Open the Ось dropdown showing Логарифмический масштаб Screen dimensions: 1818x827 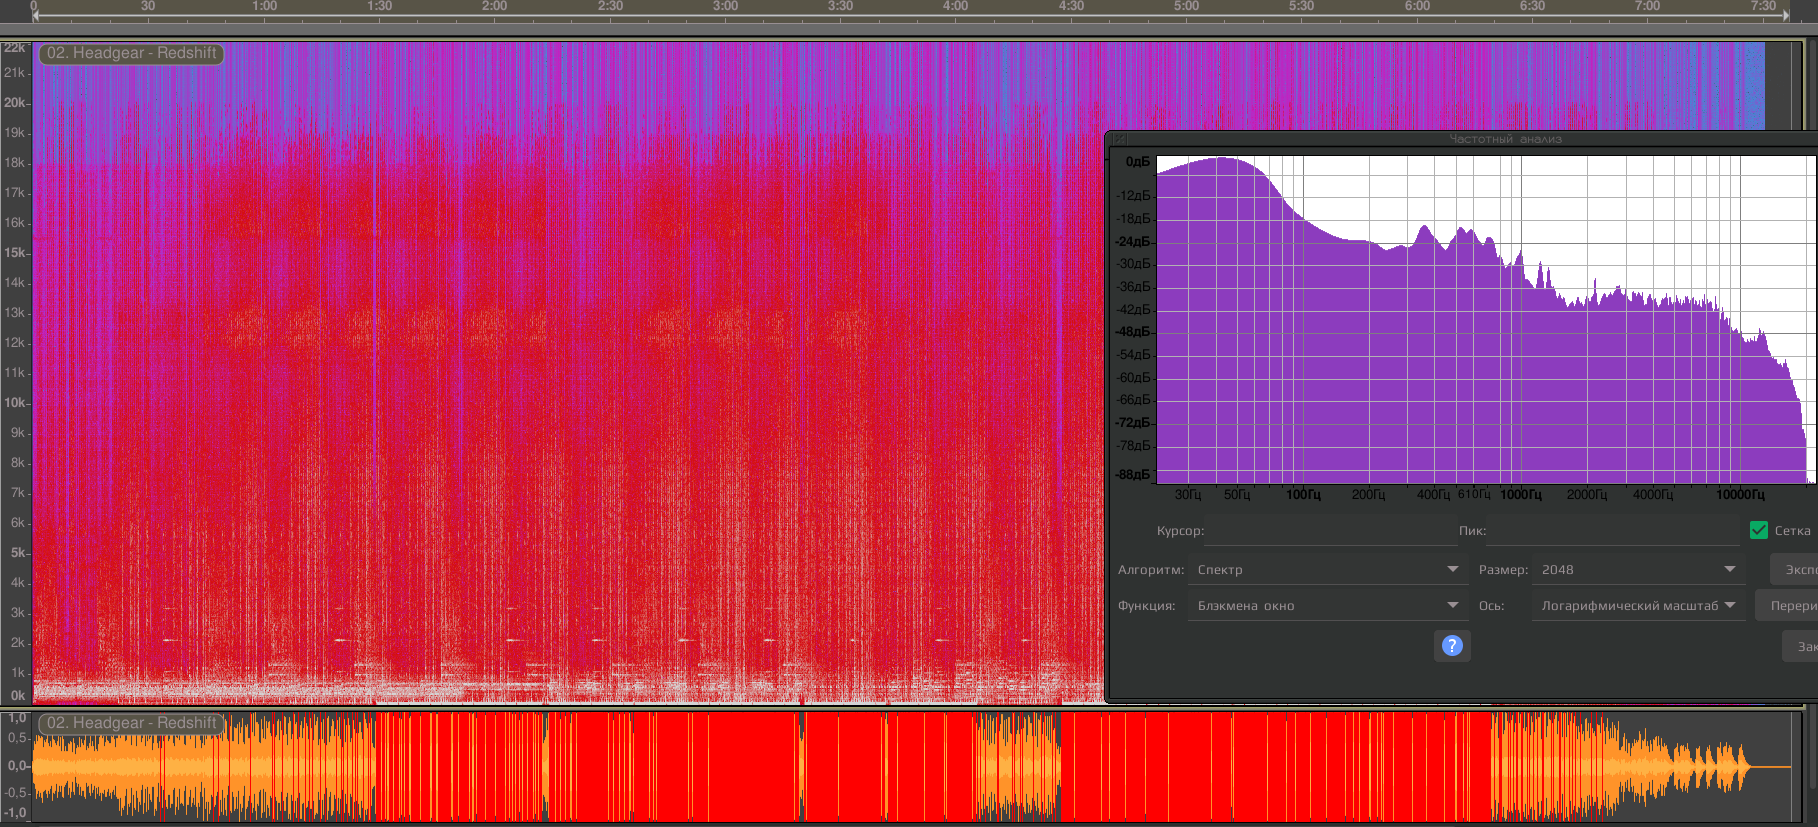point(1639,606)
